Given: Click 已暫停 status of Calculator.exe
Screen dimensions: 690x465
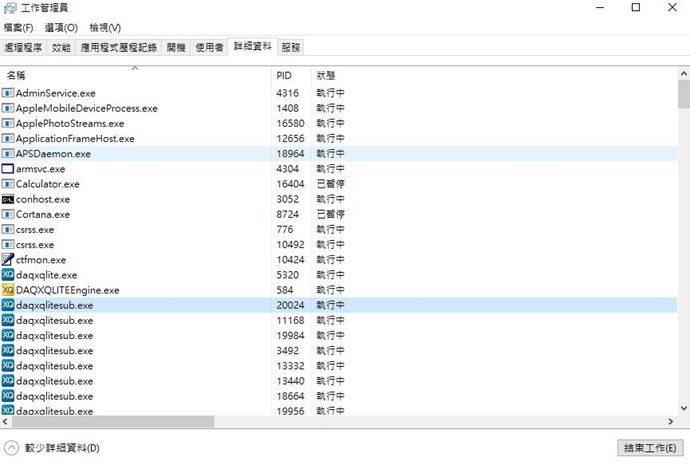Looking at the screenshot, I should [x=330, y=184].
